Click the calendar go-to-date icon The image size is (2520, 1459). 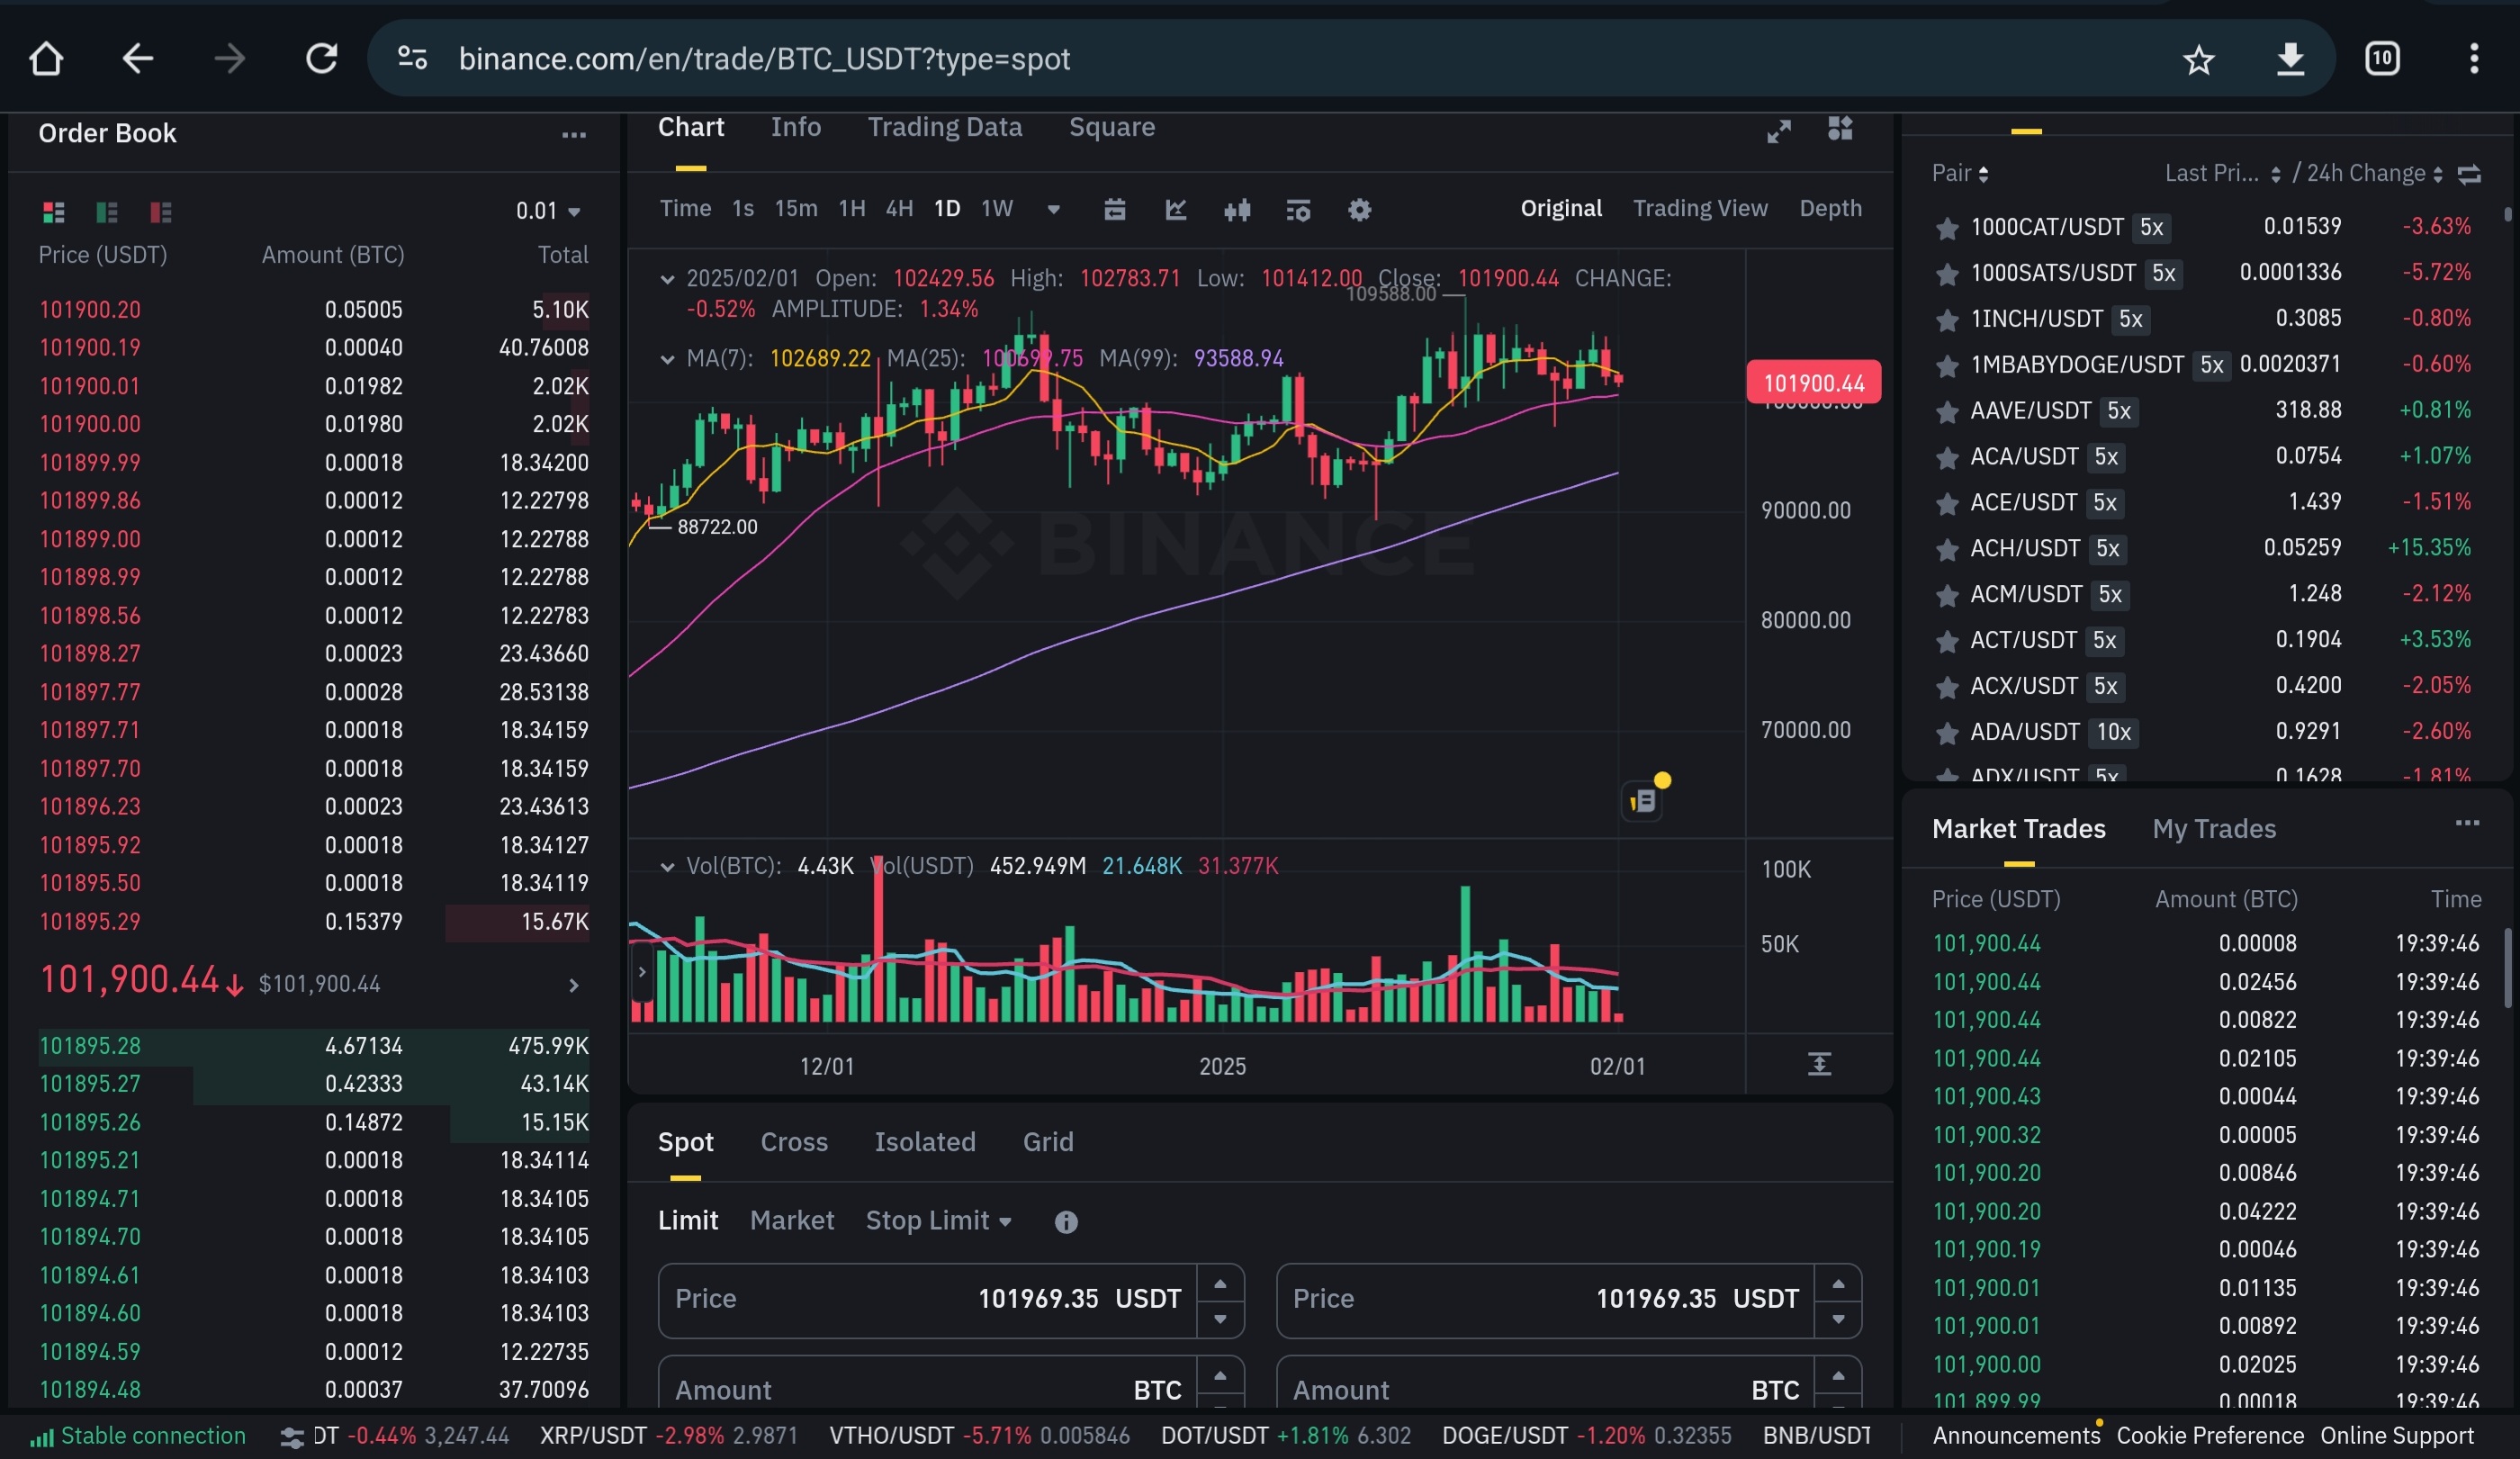(1114, 210)
